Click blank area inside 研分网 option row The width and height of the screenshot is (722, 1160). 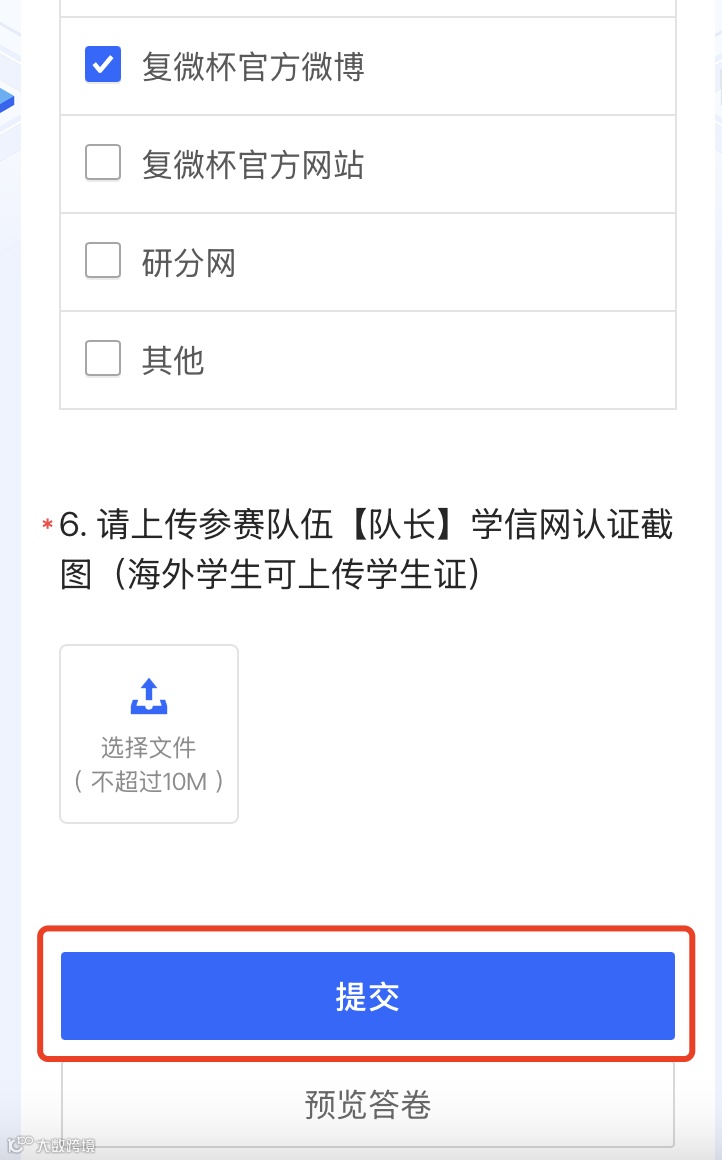coord(459,263)
